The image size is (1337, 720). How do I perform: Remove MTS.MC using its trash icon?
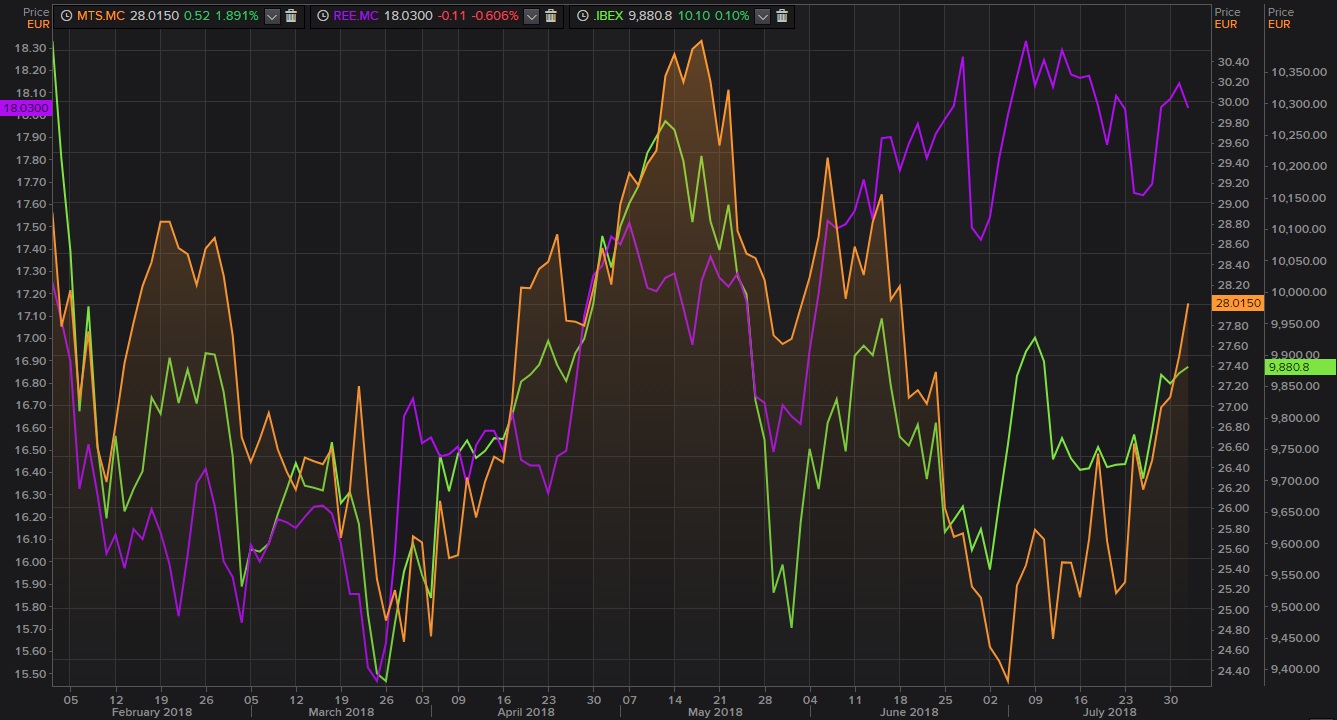(x=289, y=16)
